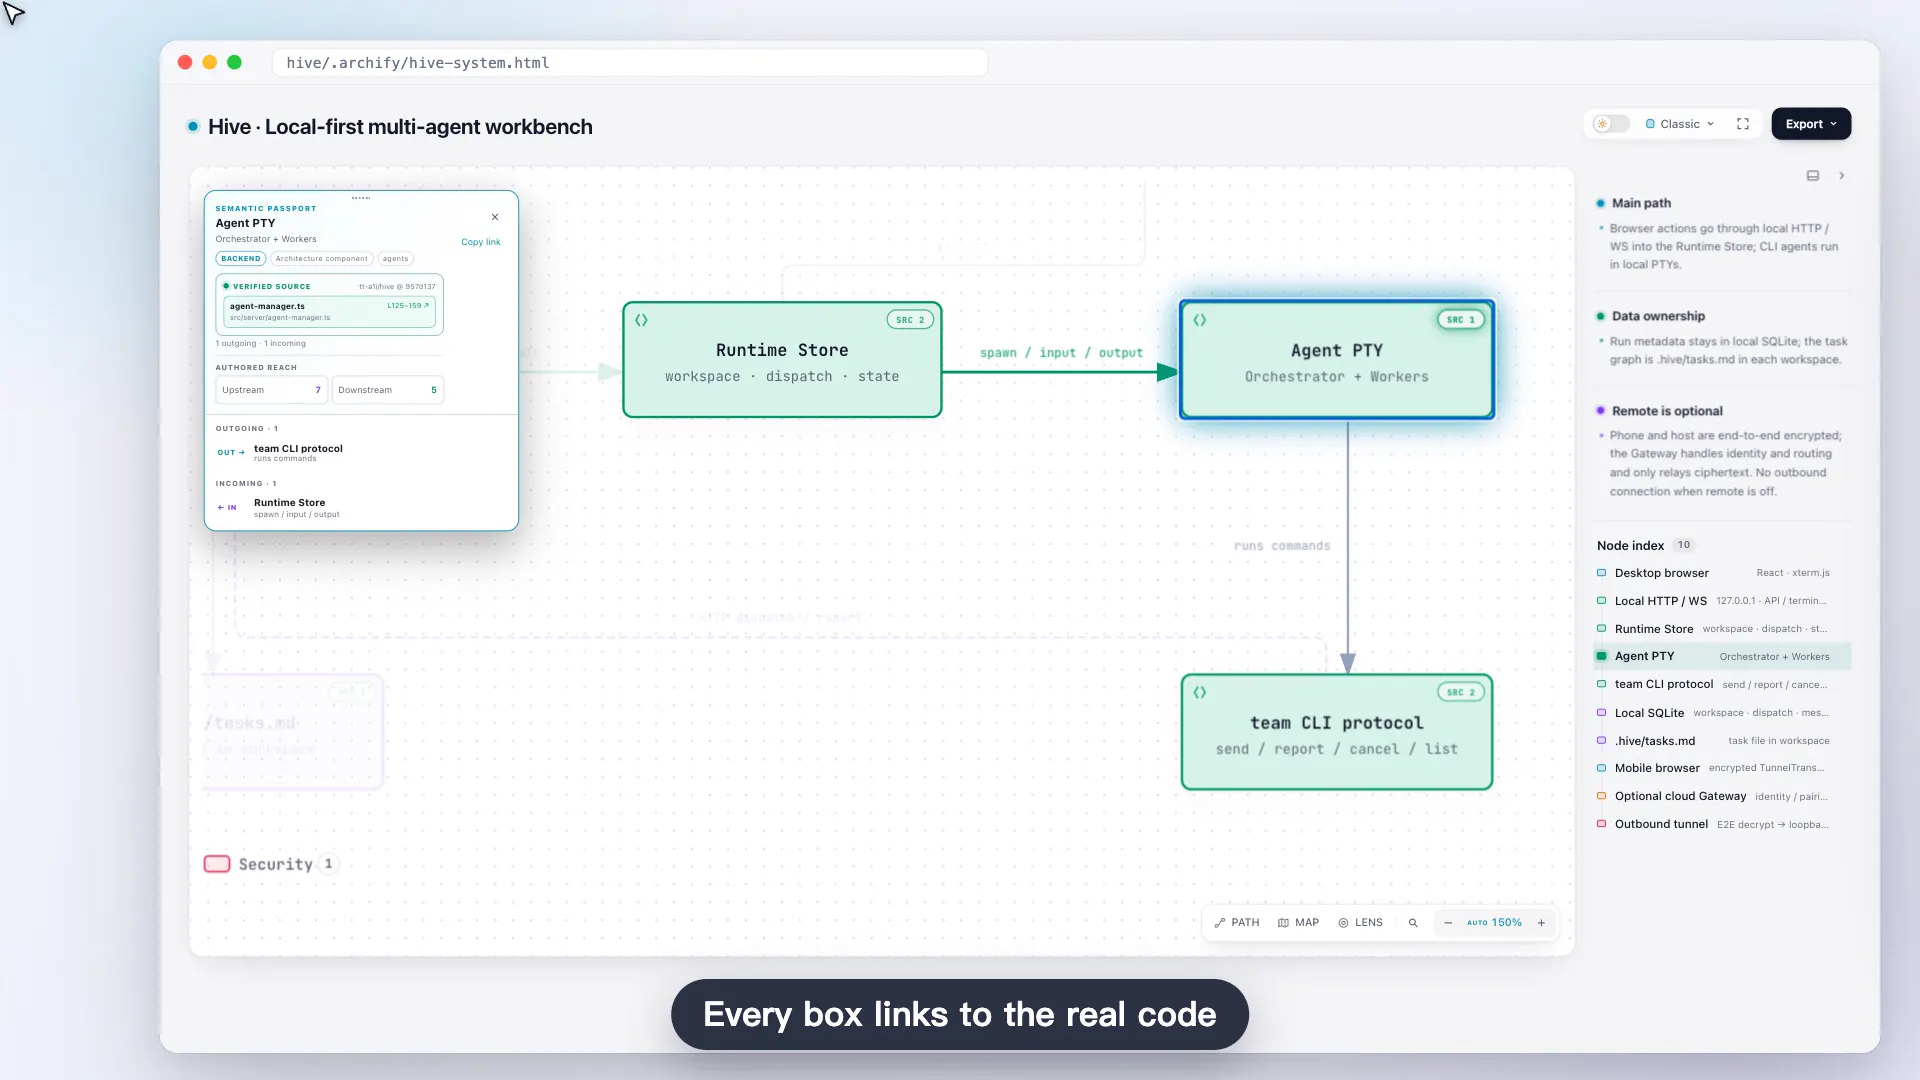
Task: Open the Classic style dropdown
Action: point(1680,124)
